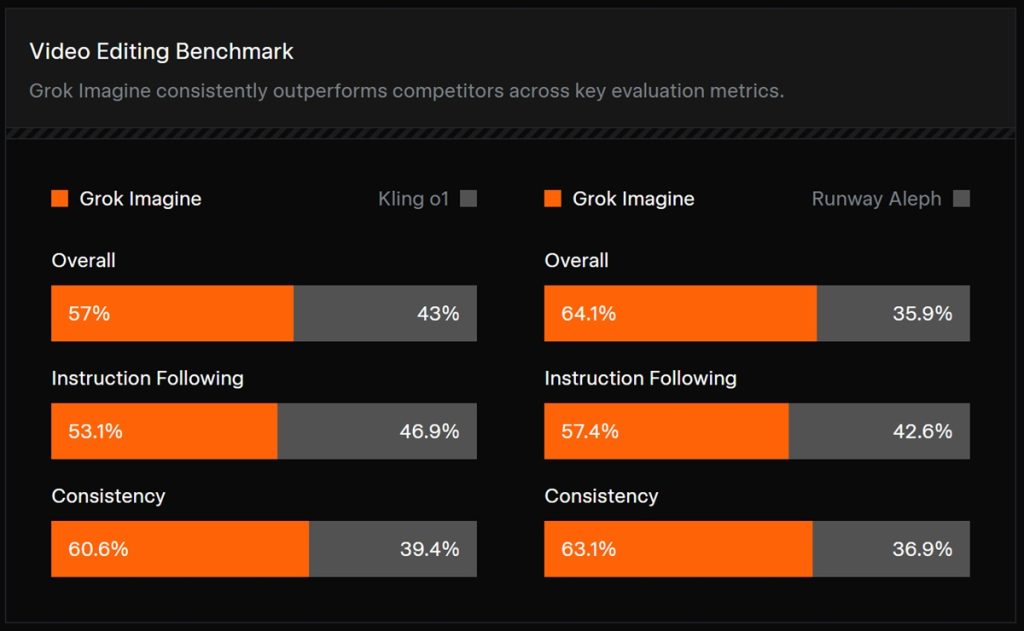The image size is (1024, 631).
Task: Click the gray Kling o1 legend swatch
Action: (468, 199)
